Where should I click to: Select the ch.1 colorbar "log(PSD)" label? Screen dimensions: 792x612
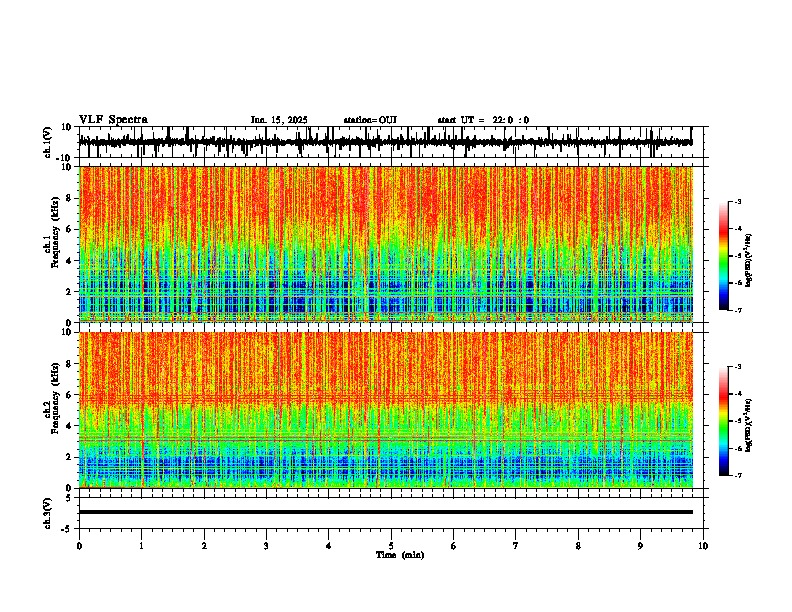[x=748, y=260]
